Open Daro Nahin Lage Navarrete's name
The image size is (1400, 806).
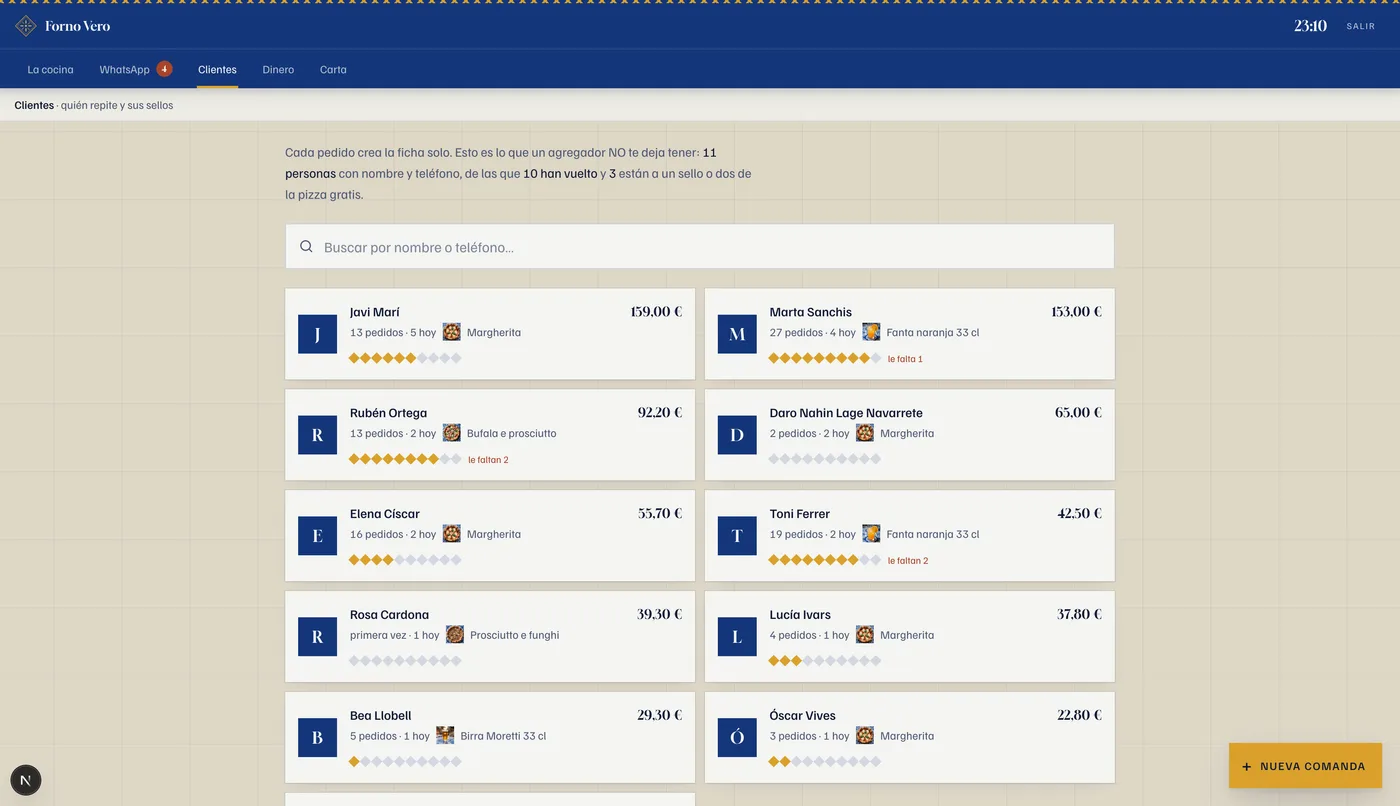point(846,413)
